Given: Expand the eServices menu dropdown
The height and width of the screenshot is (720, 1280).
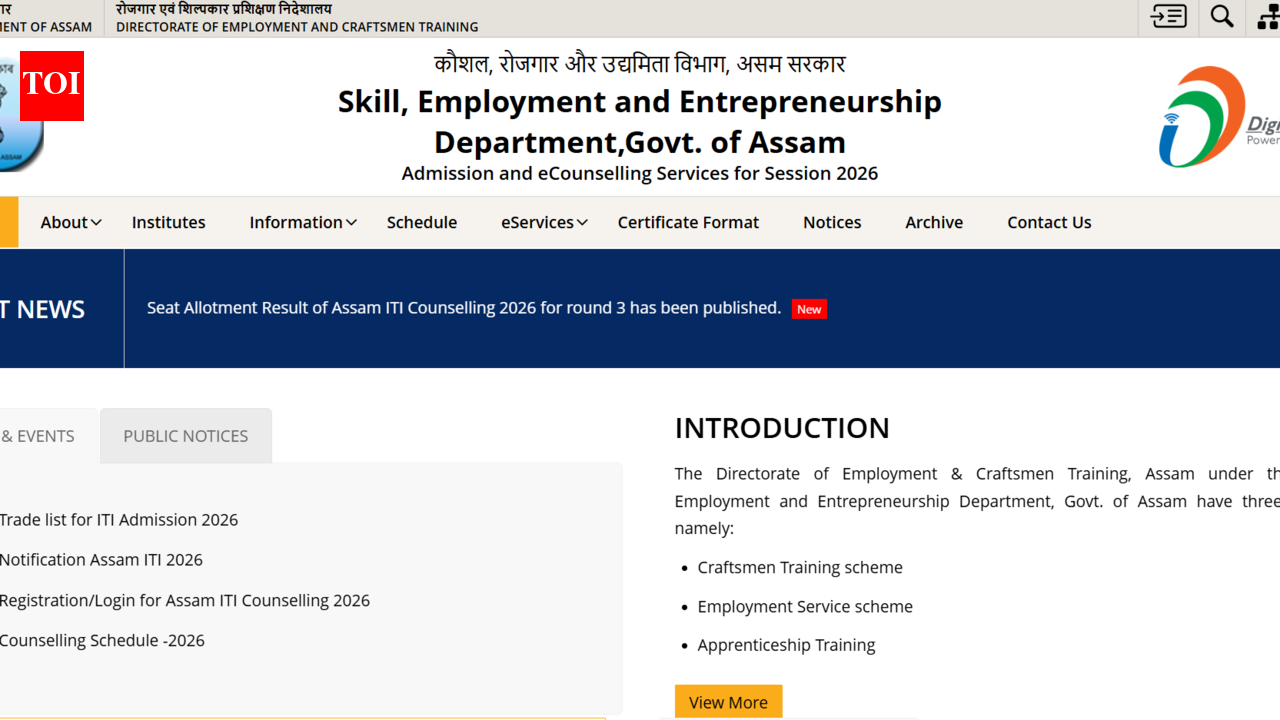Looking at the screenshot, I should (x=544, y=223).
